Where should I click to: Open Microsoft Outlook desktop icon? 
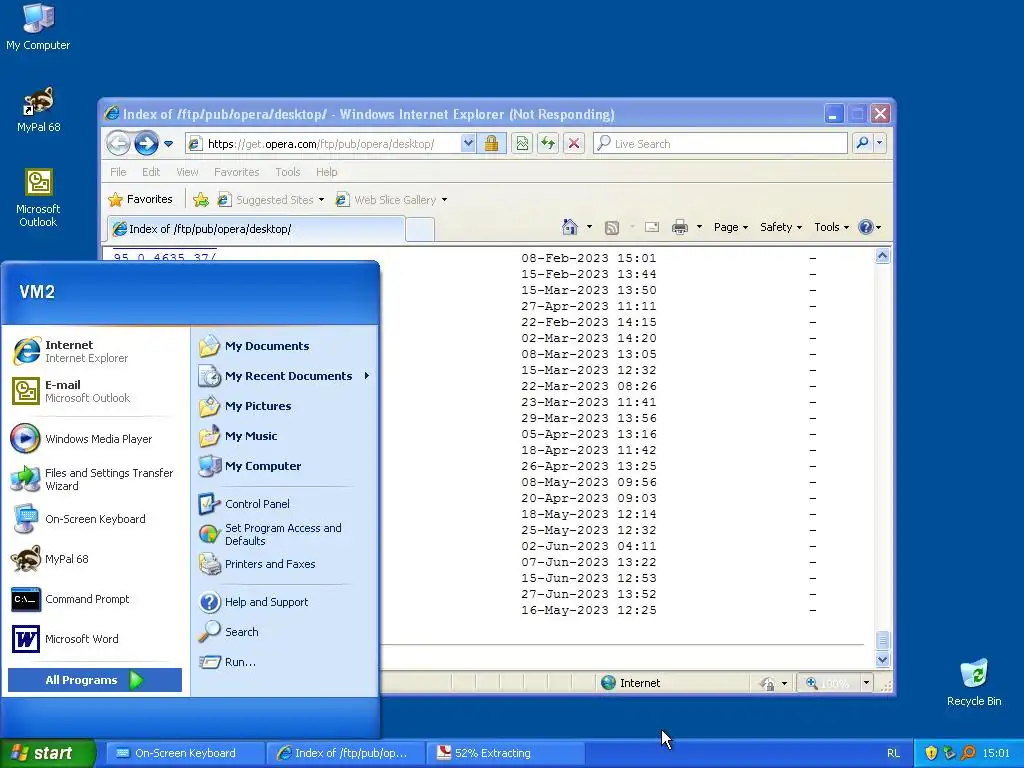[x=38, y=197]
